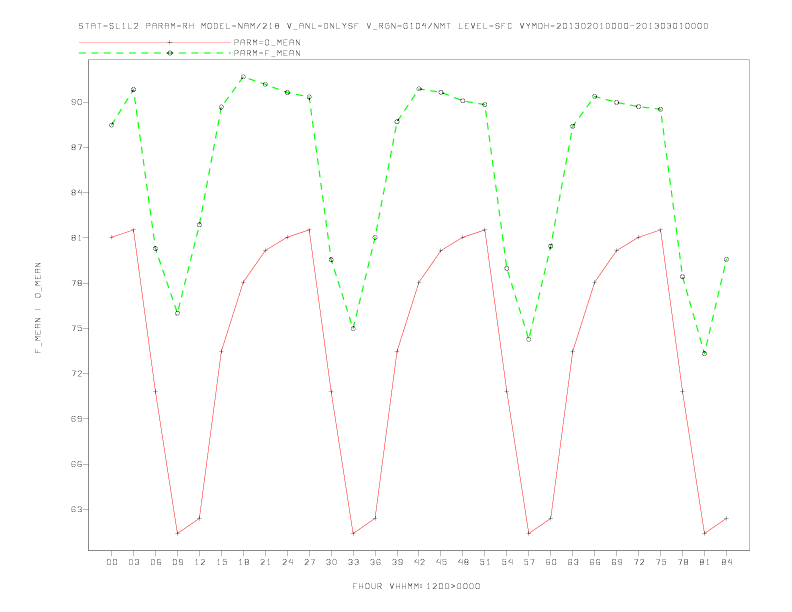Click the green dashed line sample in legend
Viewport: 792px width, 612px height.
(155, 53)
